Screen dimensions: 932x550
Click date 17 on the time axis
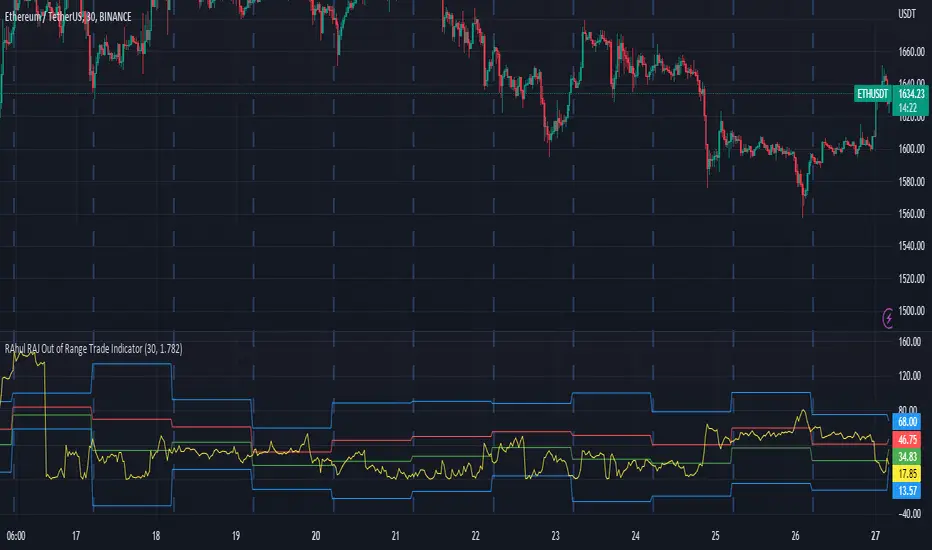click(x=76, y=536)
